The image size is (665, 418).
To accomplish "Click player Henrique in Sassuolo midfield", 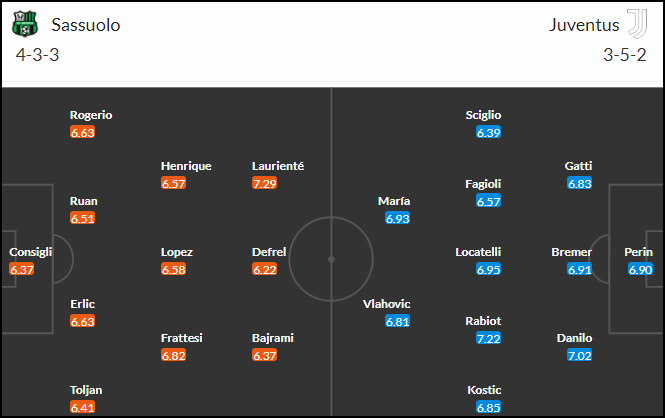I will [186, 166].
